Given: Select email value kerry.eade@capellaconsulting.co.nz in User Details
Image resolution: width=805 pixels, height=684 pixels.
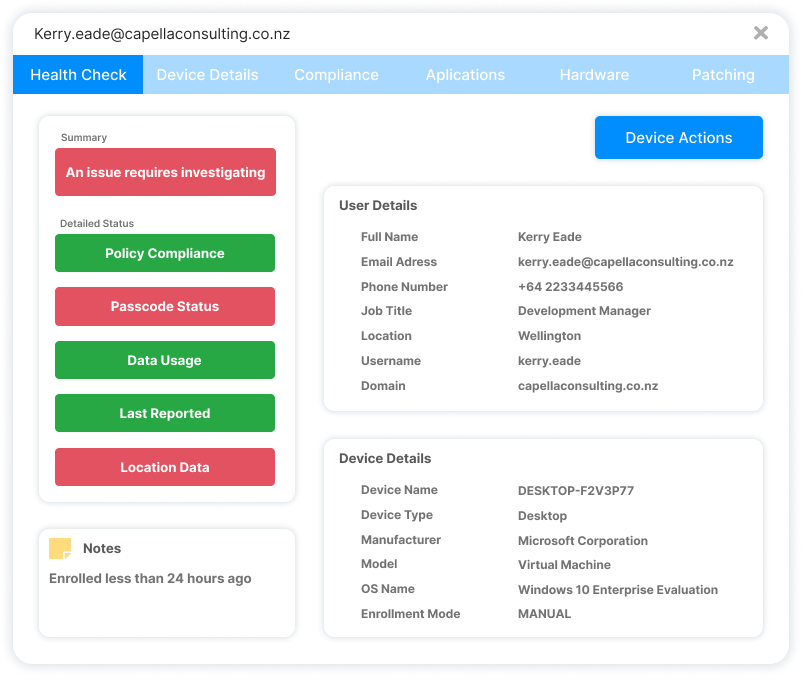Looking at the screenshot, I should (x=625, y=262).
